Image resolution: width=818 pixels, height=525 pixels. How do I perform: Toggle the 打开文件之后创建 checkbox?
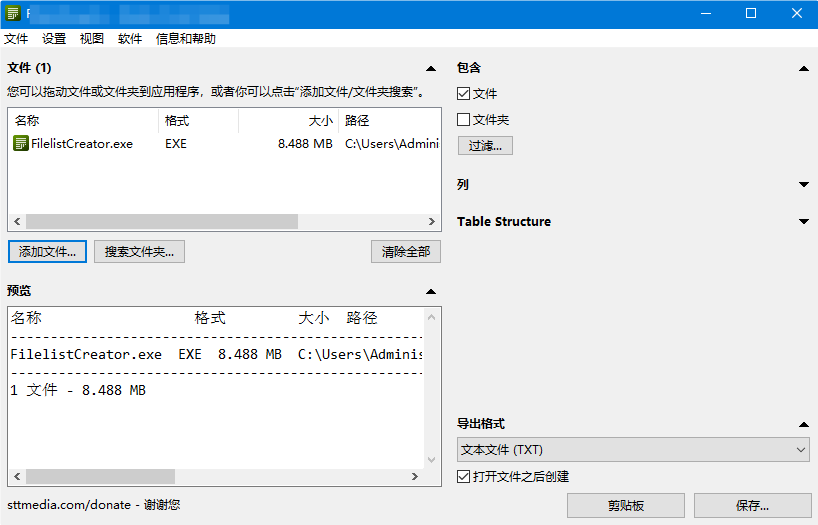tap(463, 476)
